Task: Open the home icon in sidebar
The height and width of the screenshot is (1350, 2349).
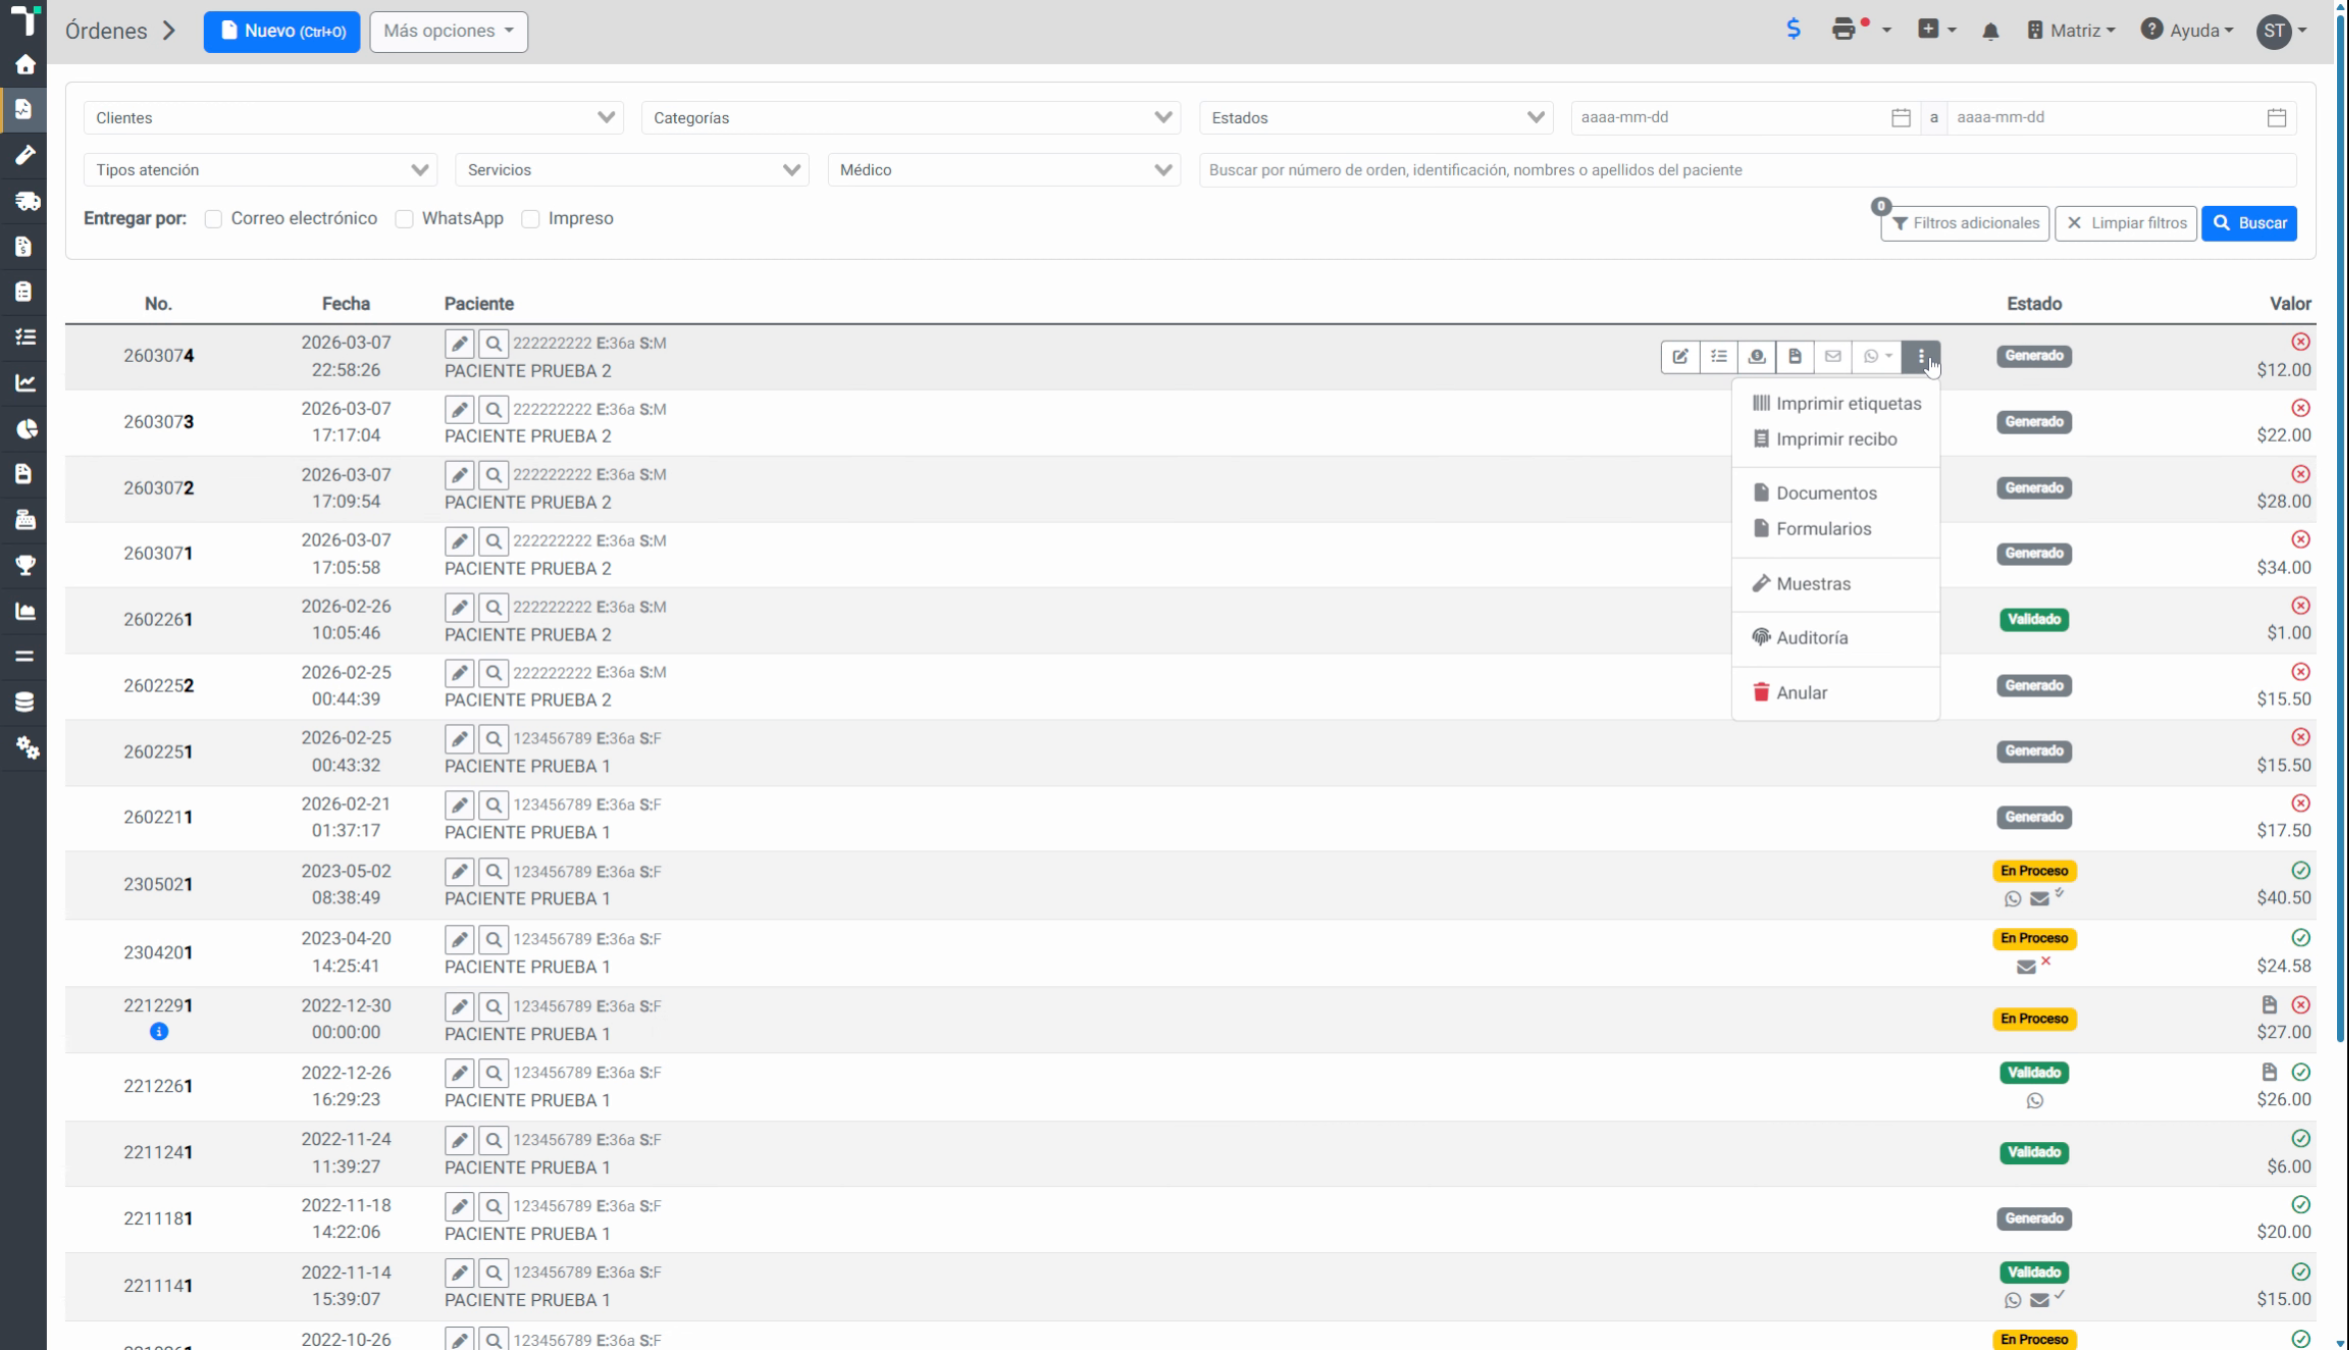Action: [25, 65]
